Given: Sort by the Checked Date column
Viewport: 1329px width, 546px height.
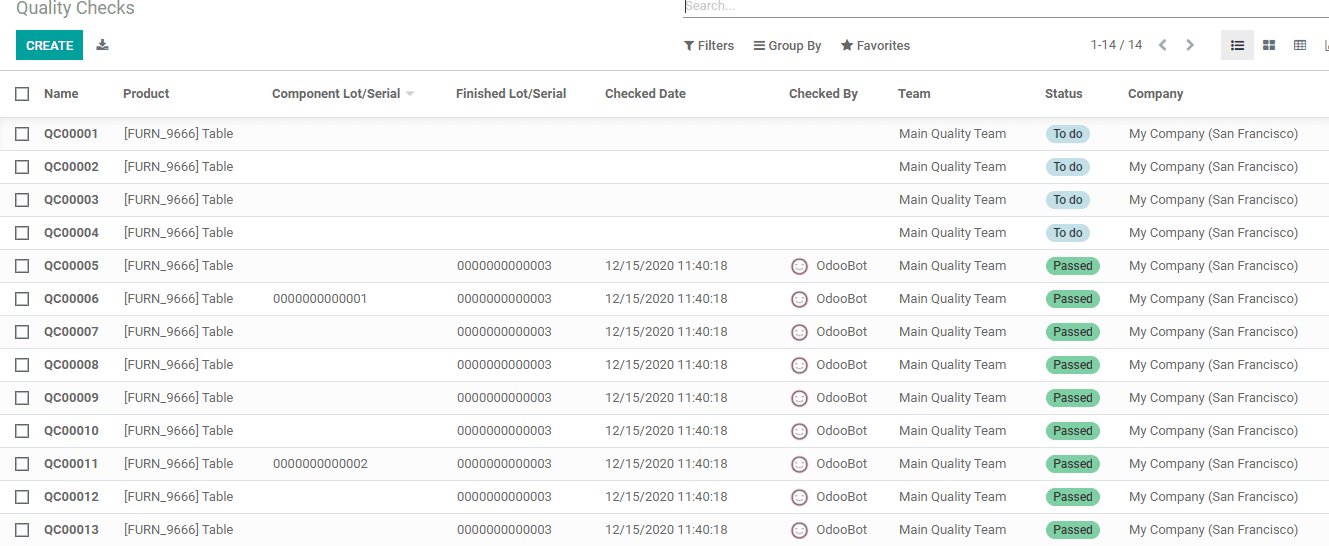Looking at the screenshot, I should [x=645, y=94].
